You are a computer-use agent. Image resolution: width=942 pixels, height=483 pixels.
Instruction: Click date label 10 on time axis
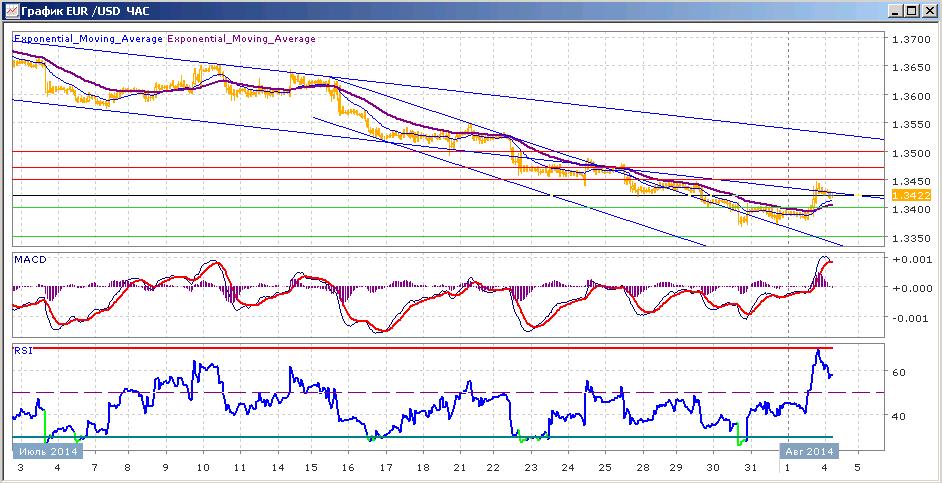click(203, 467)
